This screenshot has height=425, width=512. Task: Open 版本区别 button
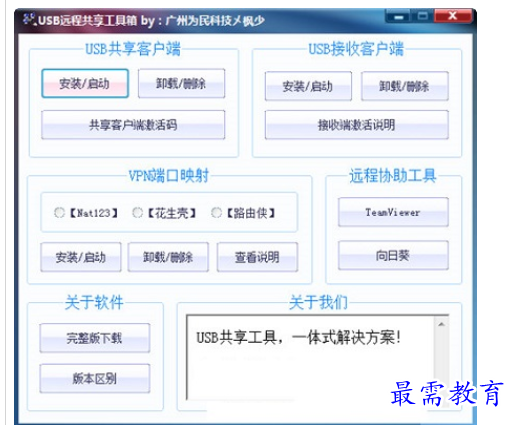[x=95, y=378]
